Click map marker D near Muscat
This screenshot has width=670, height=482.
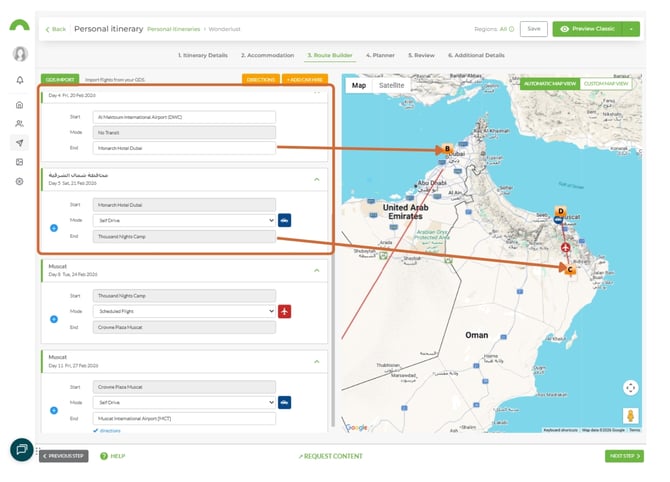click(561, 211)
